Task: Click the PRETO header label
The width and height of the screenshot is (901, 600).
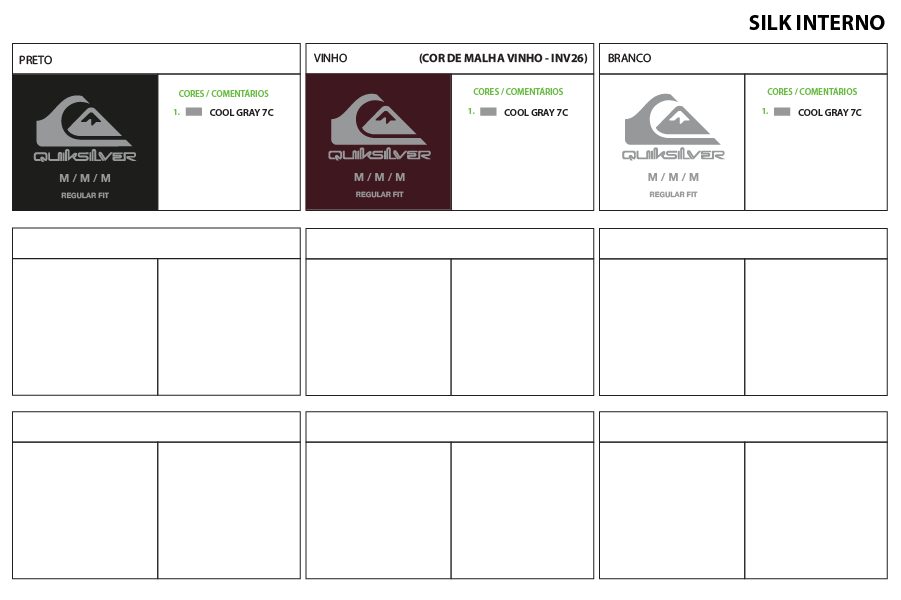Action: [36, 60]
